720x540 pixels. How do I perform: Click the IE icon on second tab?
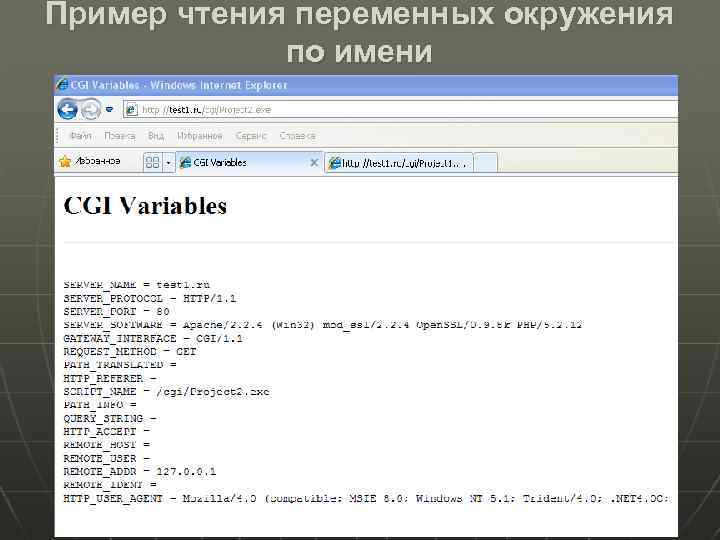point(335,163)
